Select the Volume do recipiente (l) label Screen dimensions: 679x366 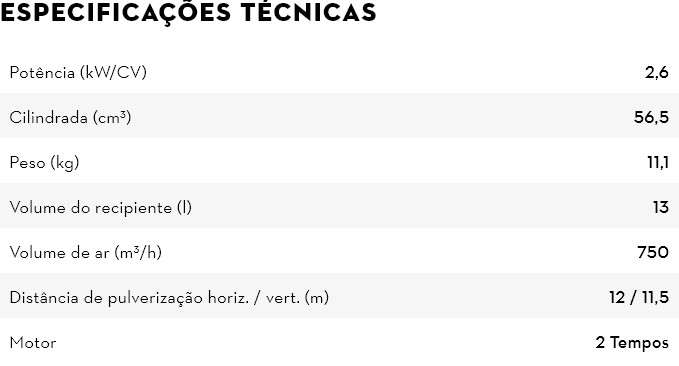100,208
